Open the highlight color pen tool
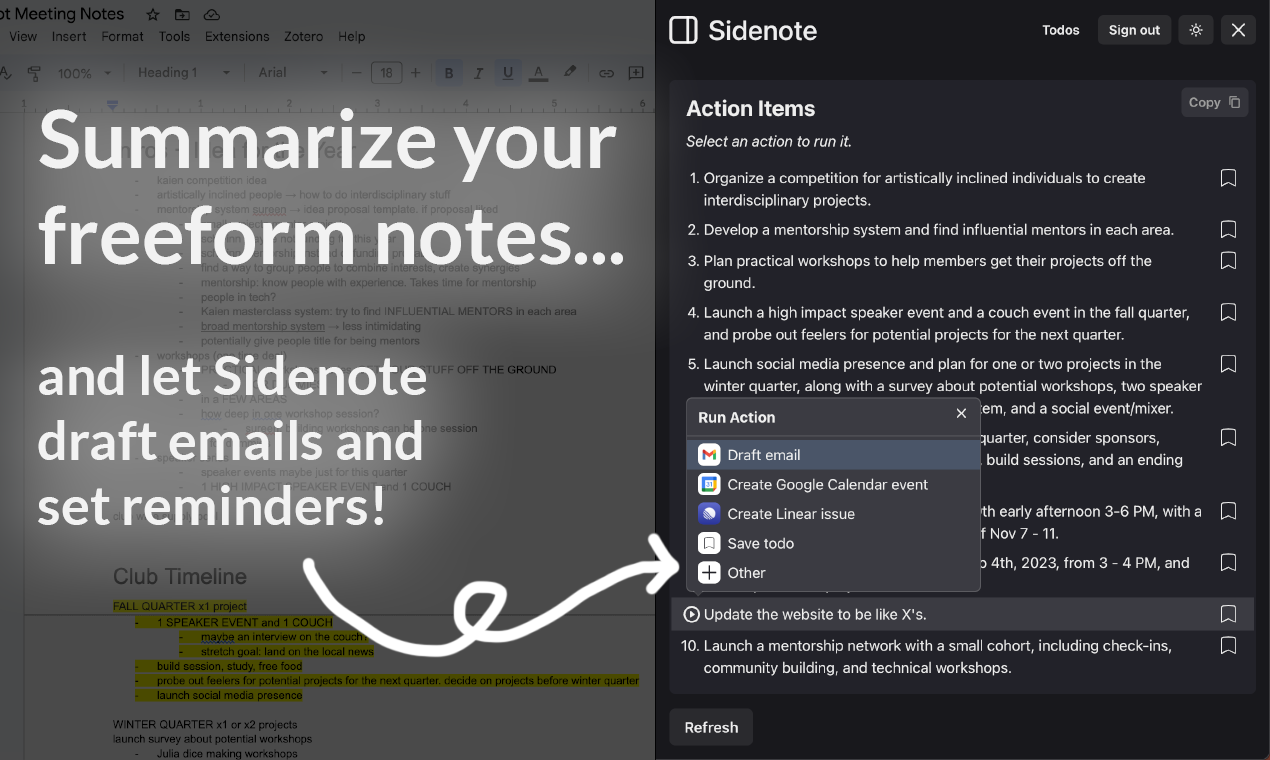Image resolution: width=1270 pixels, height=760 pixels. point(570,73)
